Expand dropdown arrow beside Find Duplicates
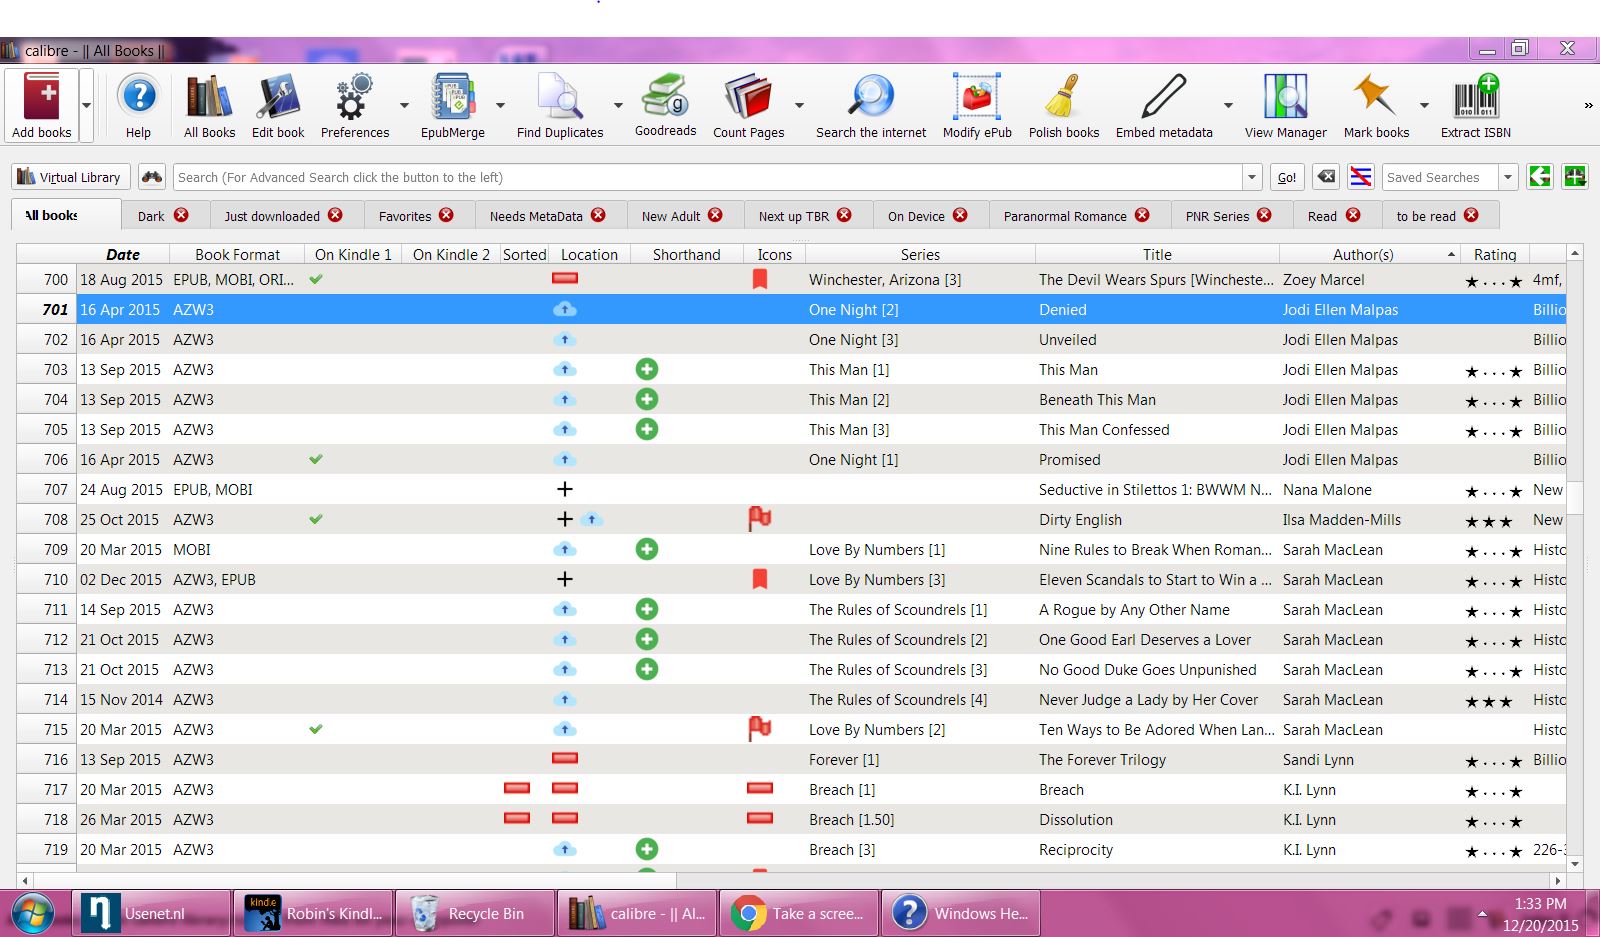The width and height of the screenshot is (1600, 937). [618, 105]
